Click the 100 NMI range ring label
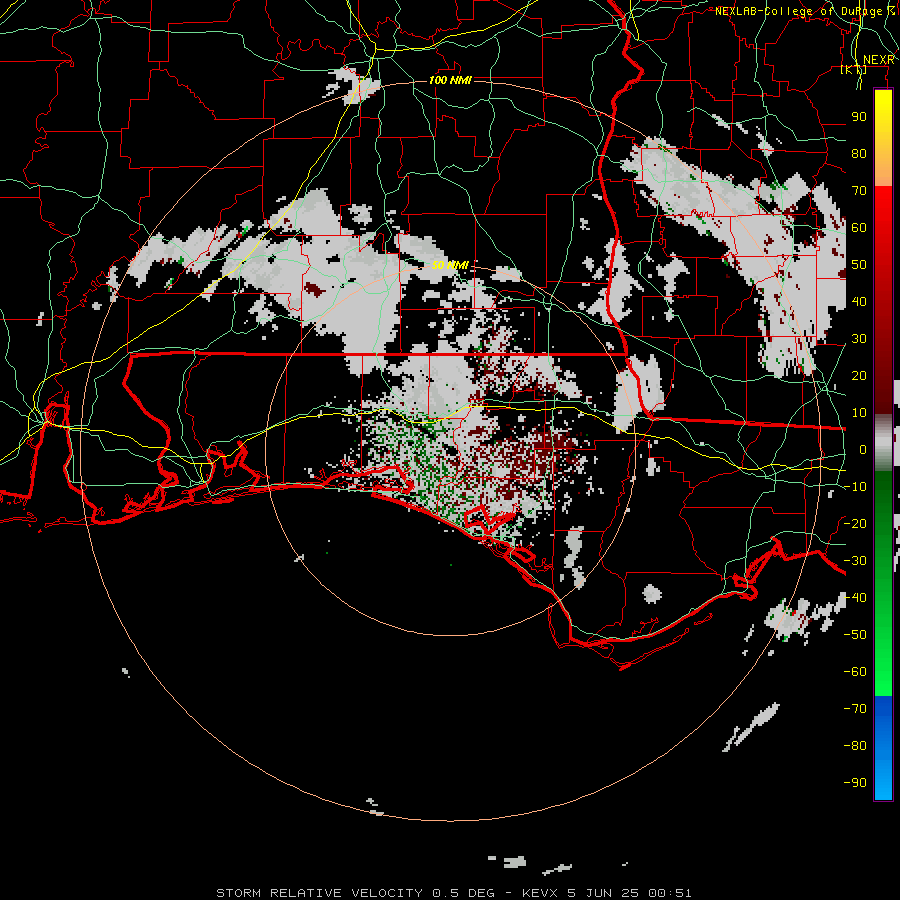 coord(451,80)
